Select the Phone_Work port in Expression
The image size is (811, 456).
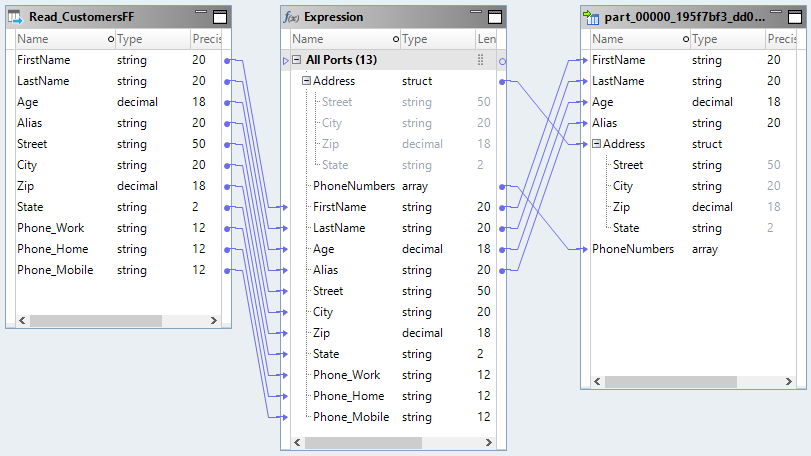(346, 375)
